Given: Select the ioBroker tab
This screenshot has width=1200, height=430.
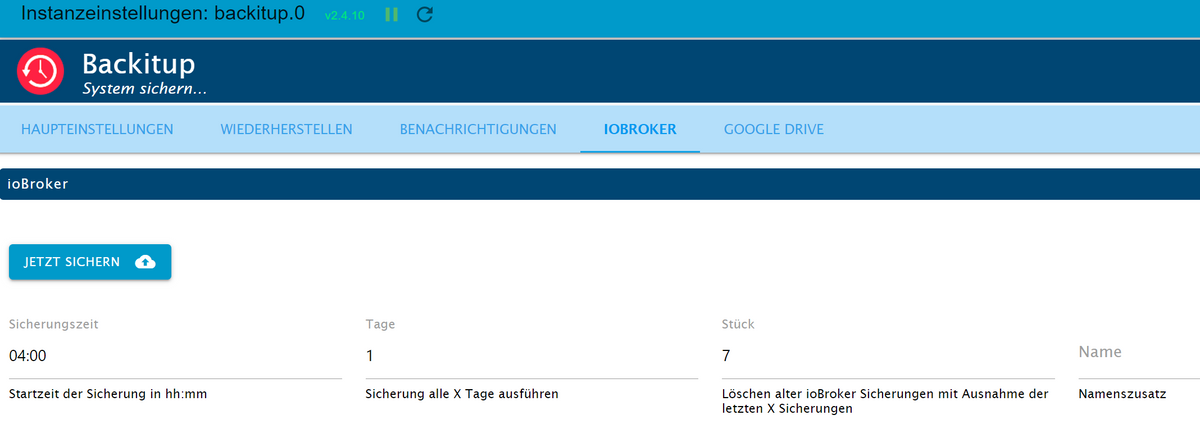Looking at the screenshot, I should (x=640, y=129).
